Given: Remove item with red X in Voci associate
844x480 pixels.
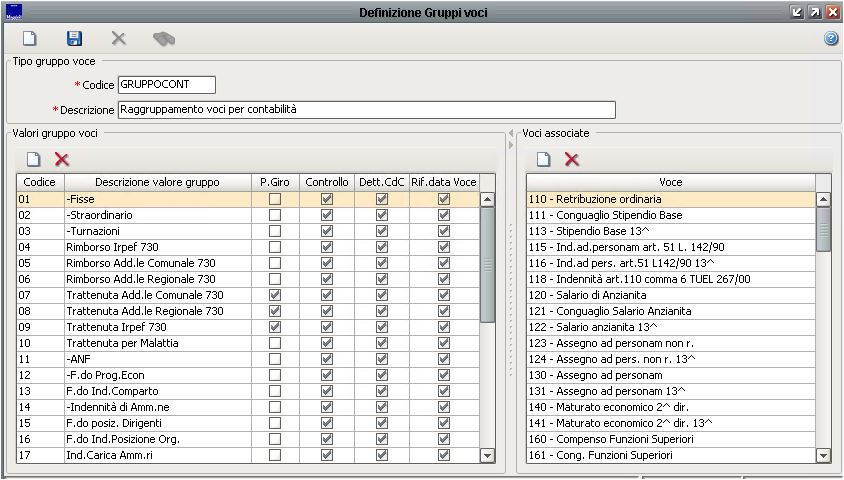Looking at the screenshot, I should 572,159.
